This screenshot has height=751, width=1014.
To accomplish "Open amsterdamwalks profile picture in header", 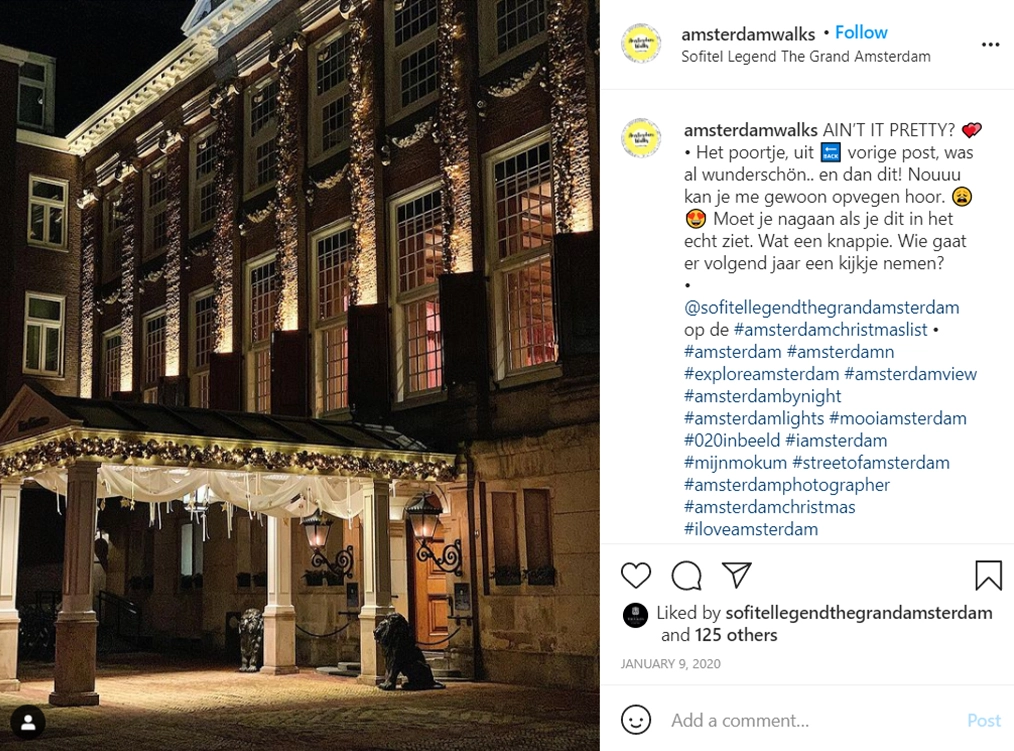I will [641, 44].
